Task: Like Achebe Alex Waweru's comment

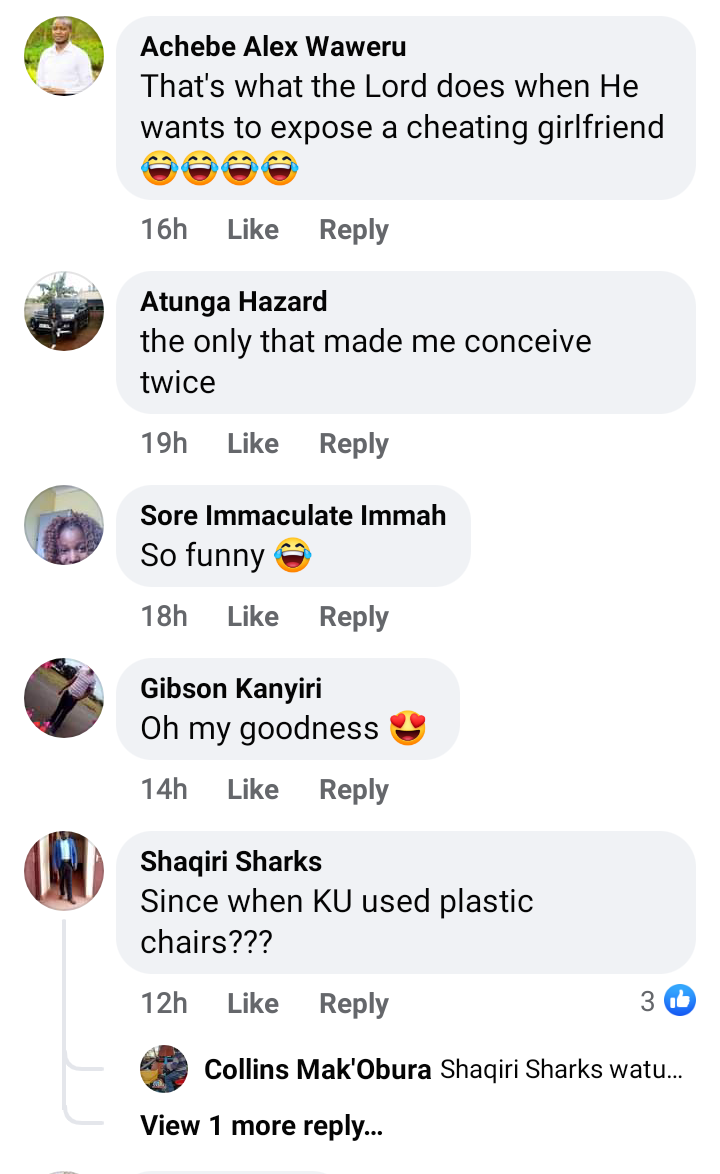Action: (x=252, y=230)
